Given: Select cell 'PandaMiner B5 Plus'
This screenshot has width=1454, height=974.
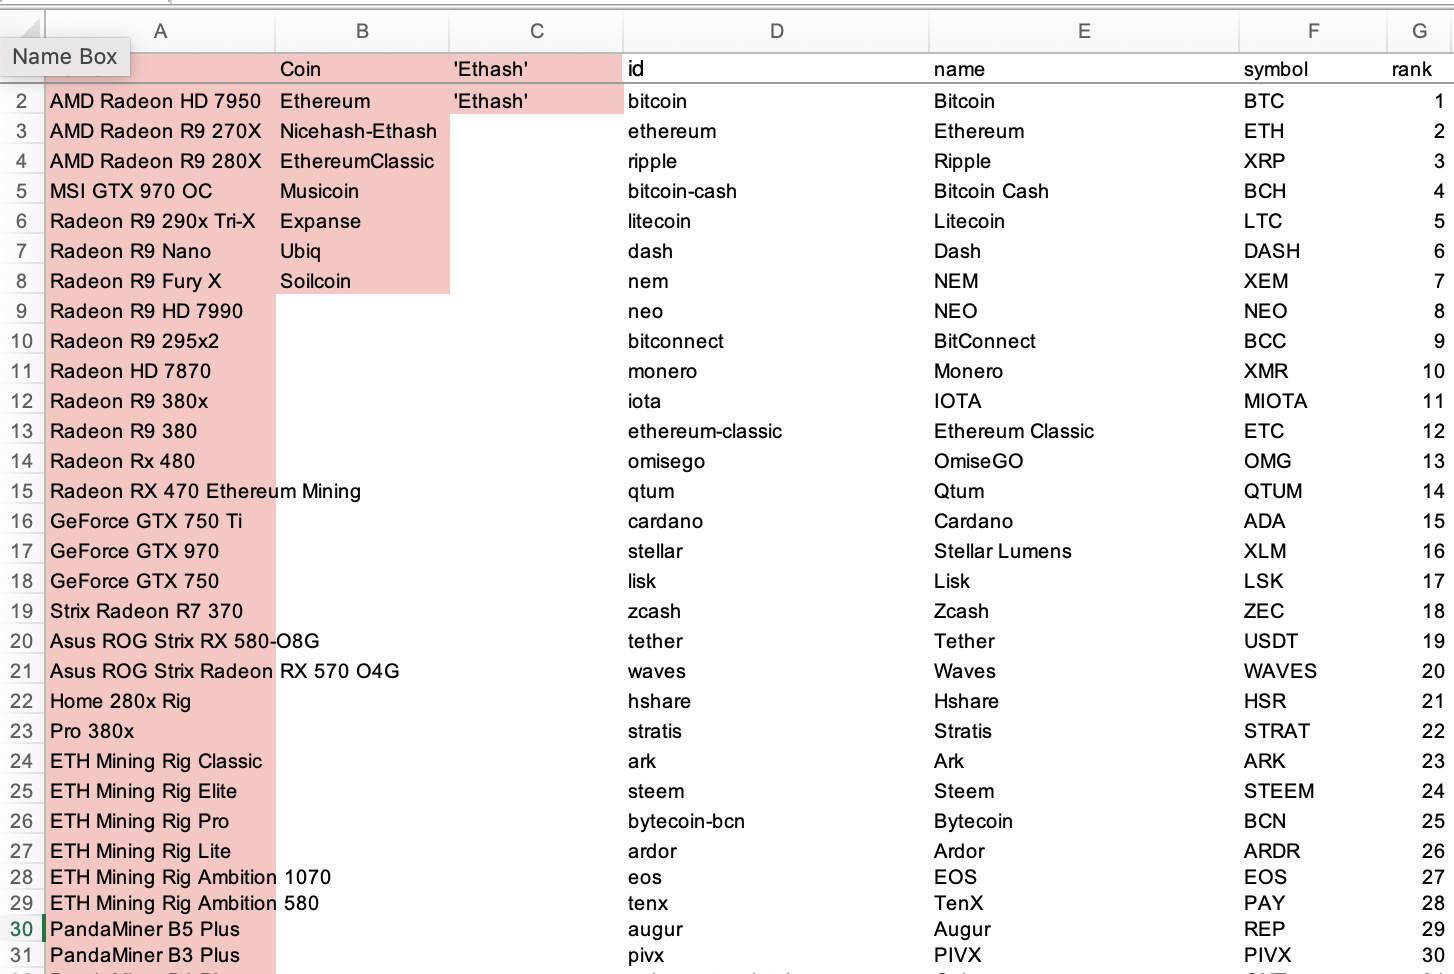Looking at the screenshot, I should point(160,929).
